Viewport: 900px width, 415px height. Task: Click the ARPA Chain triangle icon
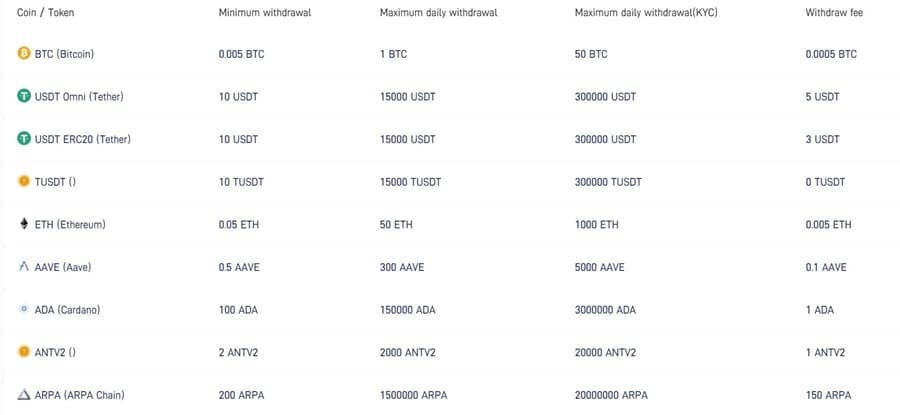click(x=24, y=395)
